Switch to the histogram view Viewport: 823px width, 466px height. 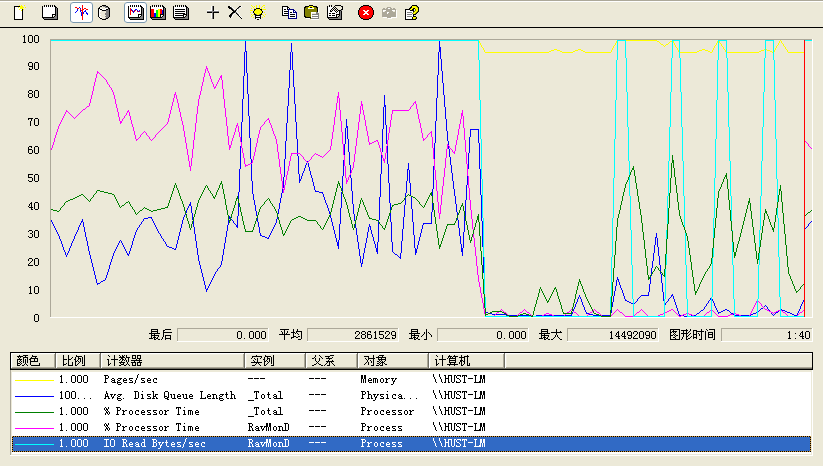point(157,12)
